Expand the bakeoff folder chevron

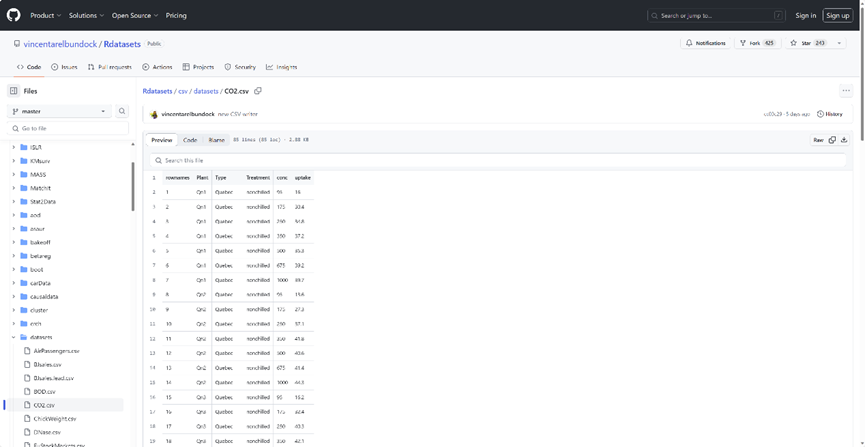point(14,242)
